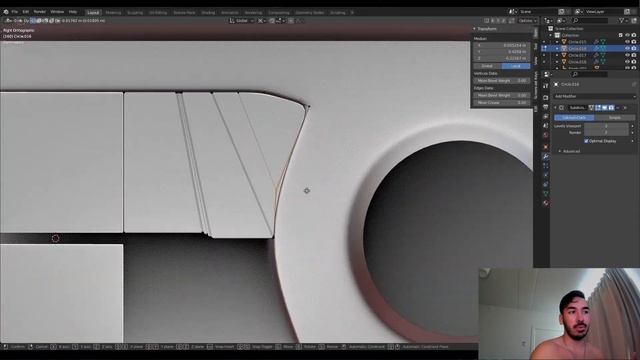The width and height of the screenshot is (640, 360).
Task: Toggle Subdivision modifier show in edit mode
Action: click(x=598, y=108)
